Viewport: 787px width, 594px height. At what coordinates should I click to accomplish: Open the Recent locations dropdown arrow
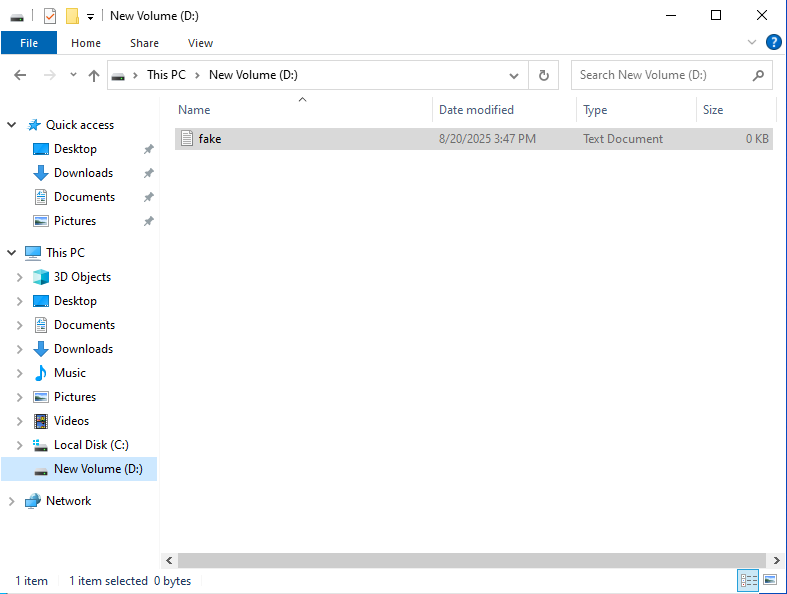pyautogui.click(x=73, y=75)
